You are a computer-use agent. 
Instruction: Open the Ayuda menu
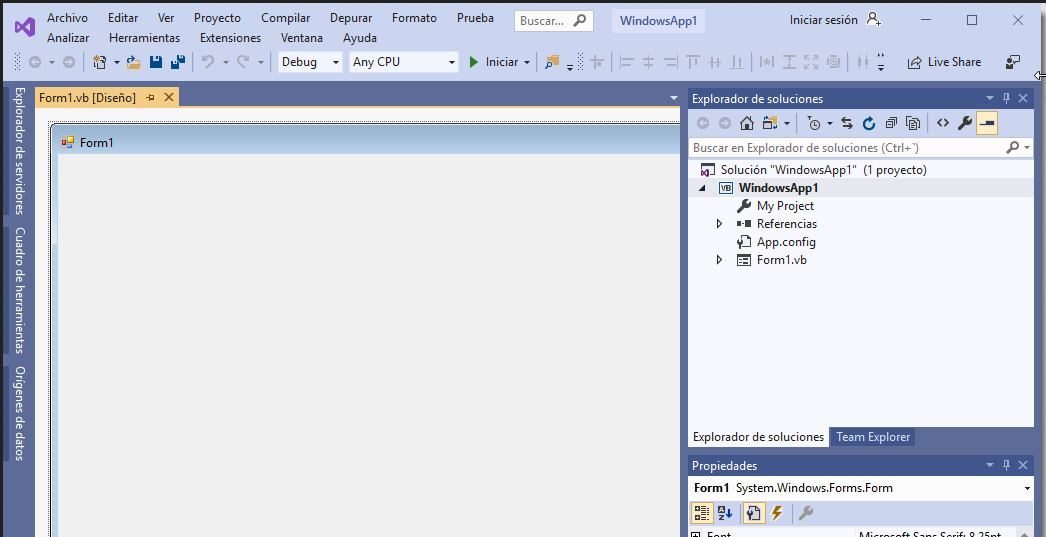click(x=360, y=38)
